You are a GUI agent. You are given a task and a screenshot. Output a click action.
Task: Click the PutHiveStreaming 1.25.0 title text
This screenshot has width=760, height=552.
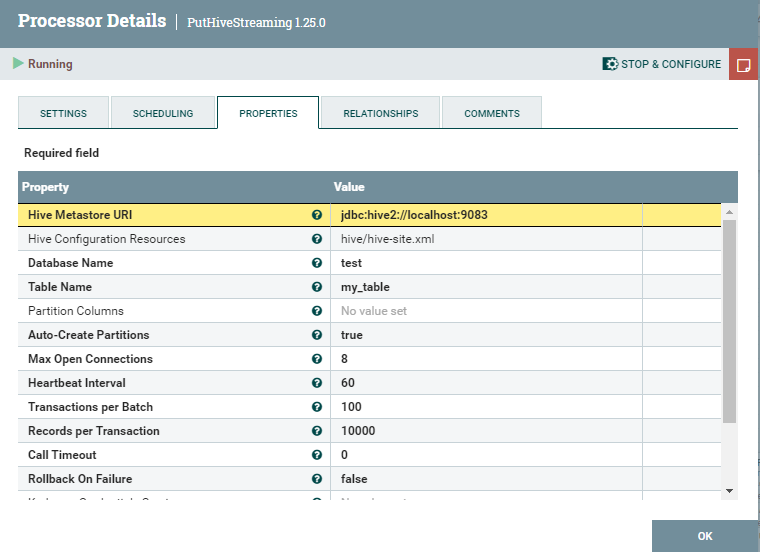(x=256, y=22)
